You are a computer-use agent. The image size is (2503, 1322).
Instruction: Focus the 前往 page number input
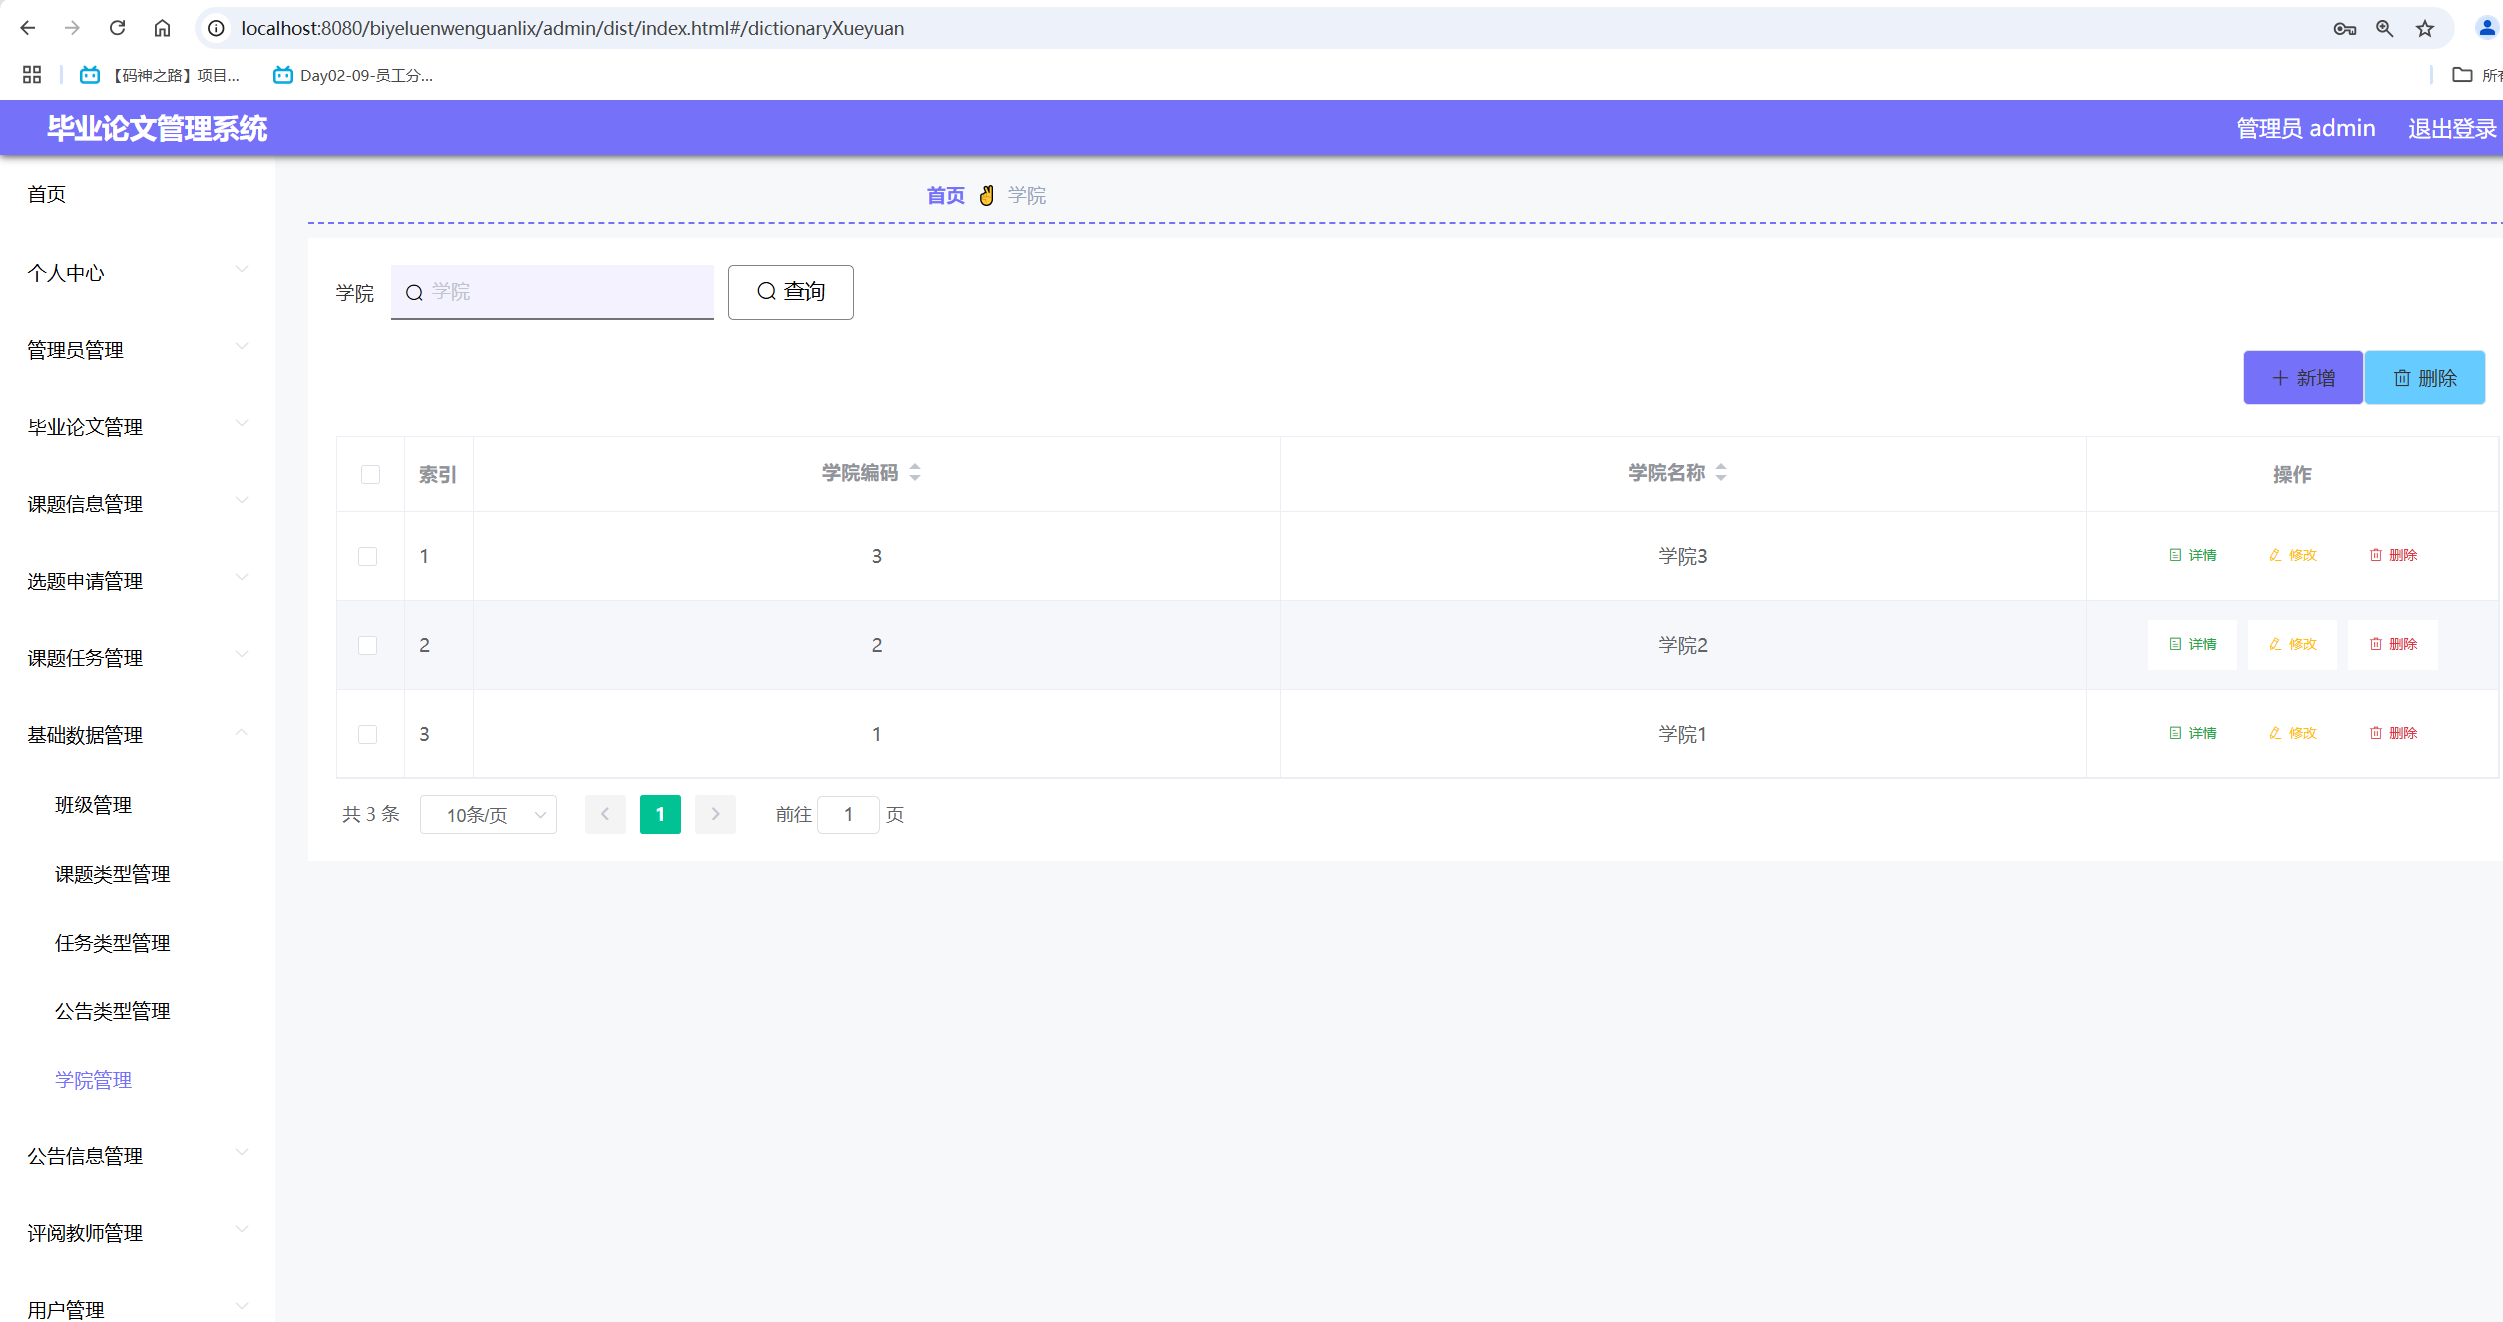tap(848, 815)
